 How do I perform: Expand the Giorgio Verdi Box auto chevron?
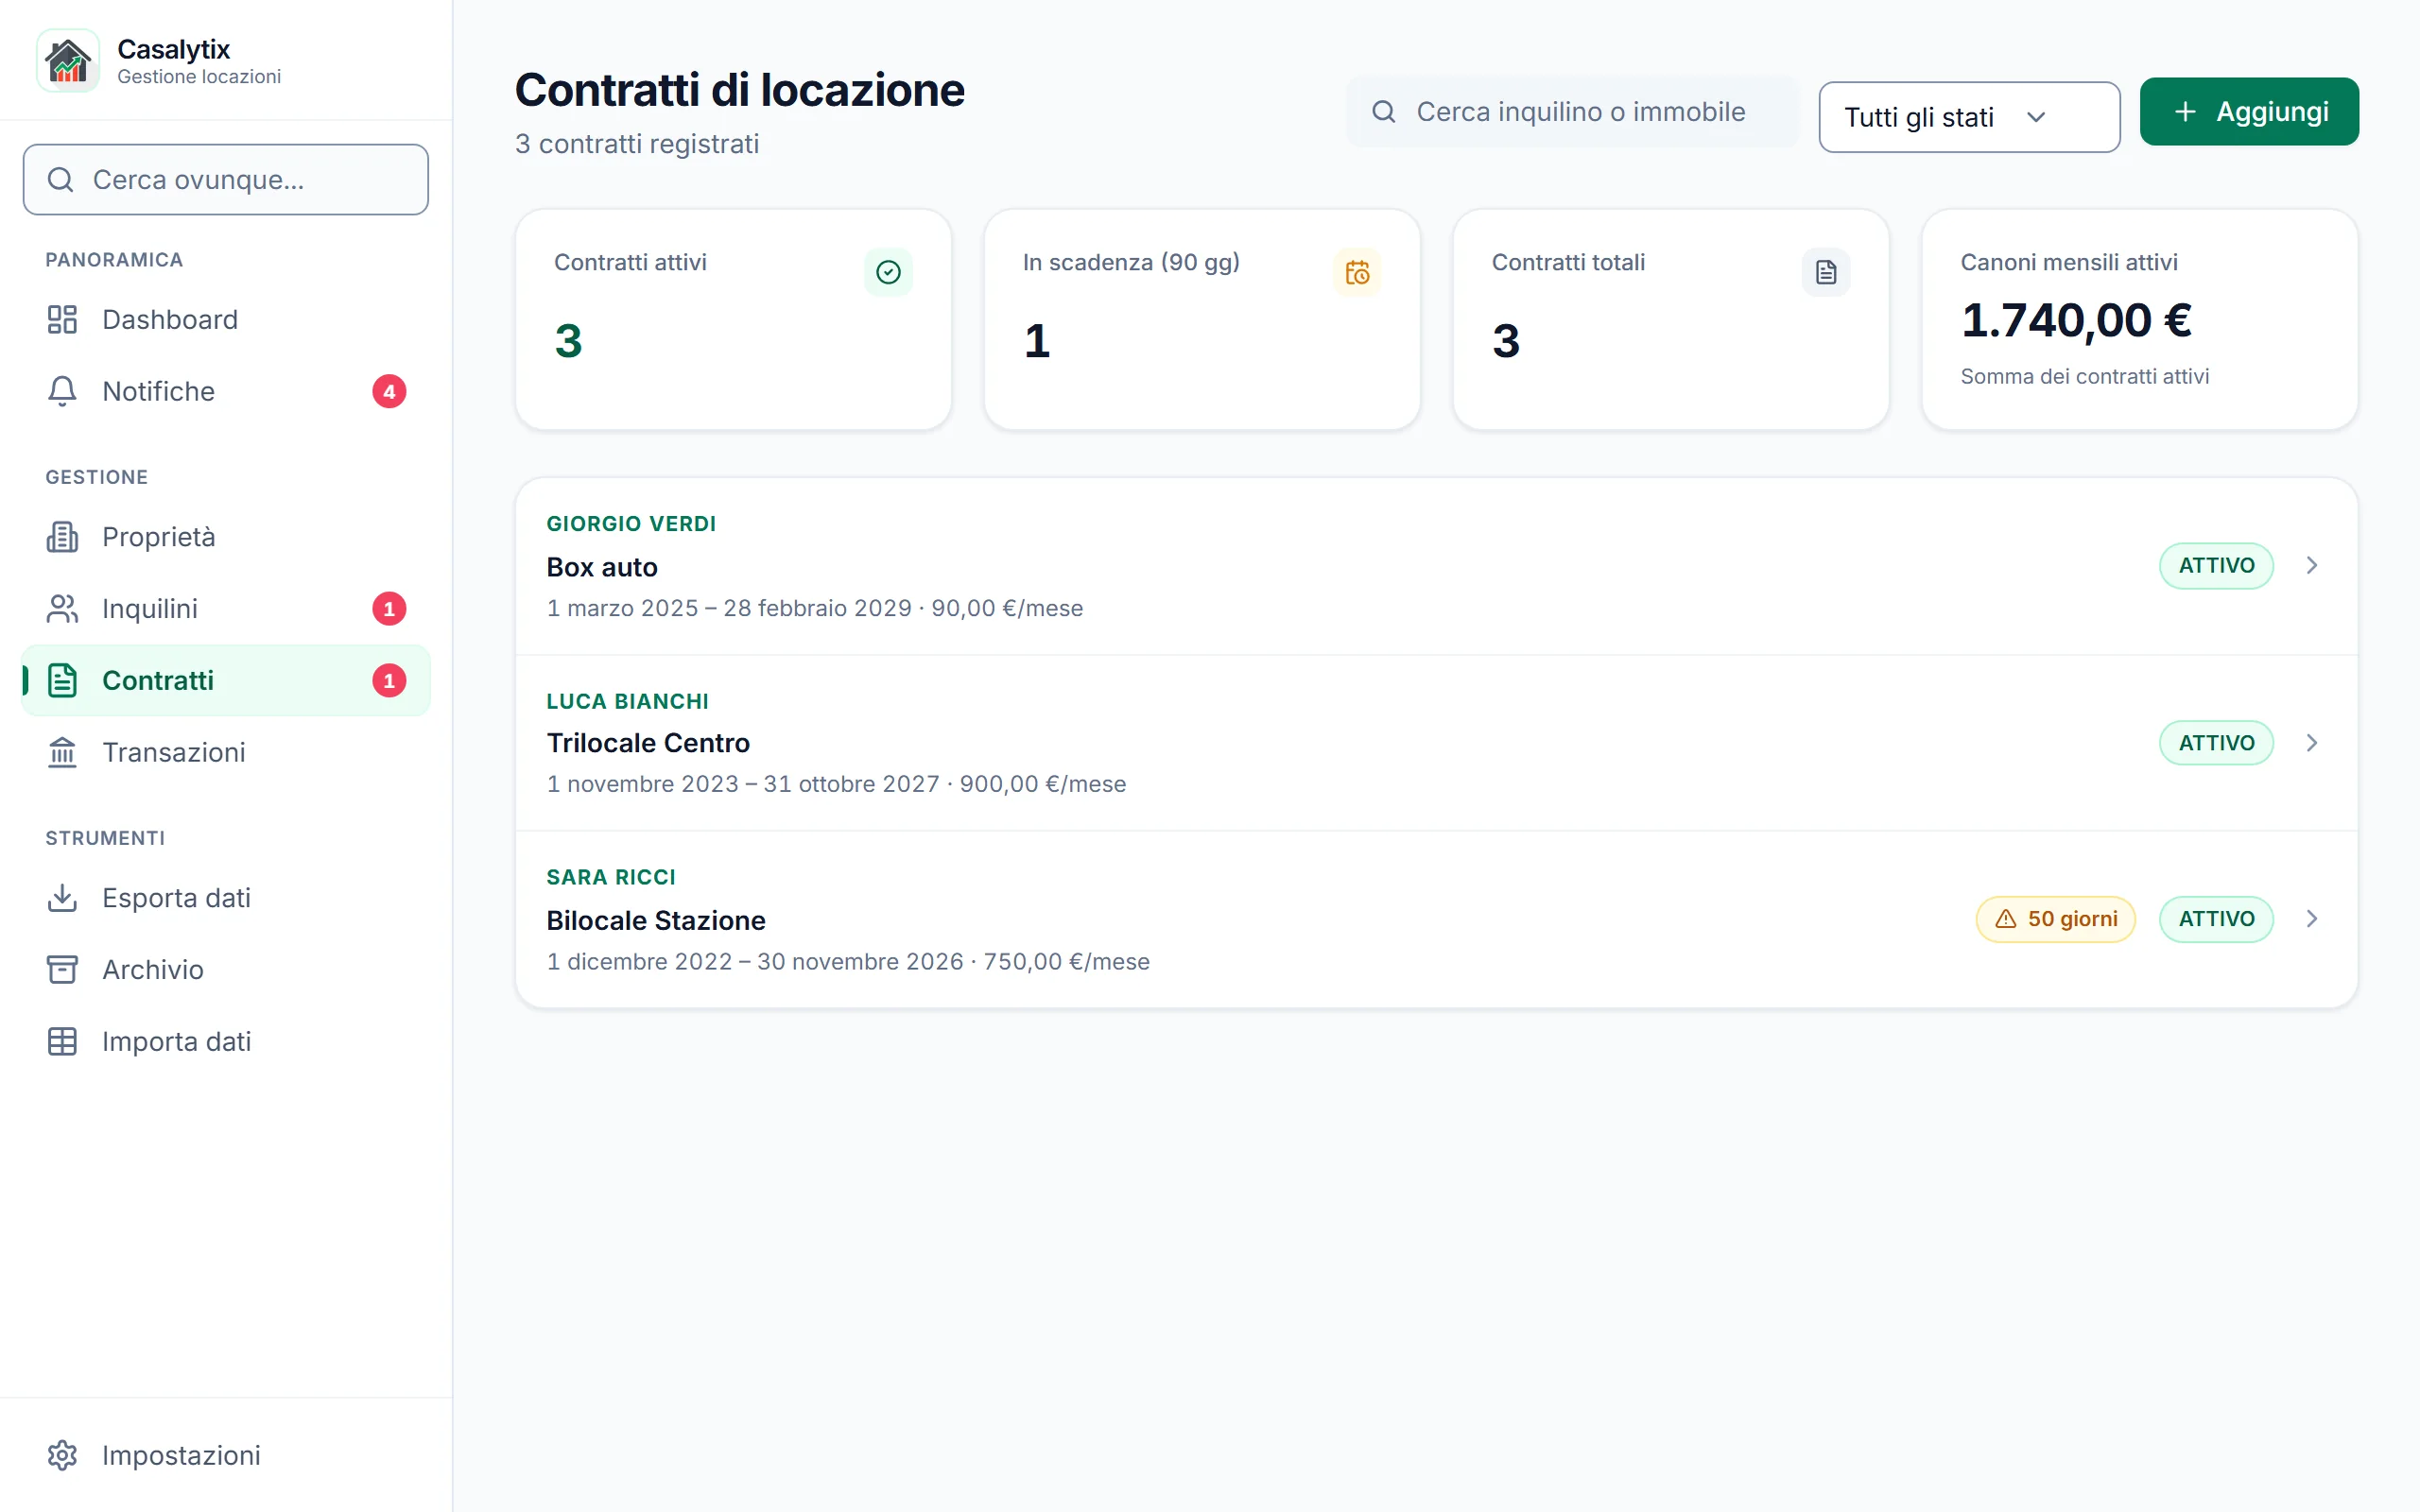click(x=2312, y=566)
